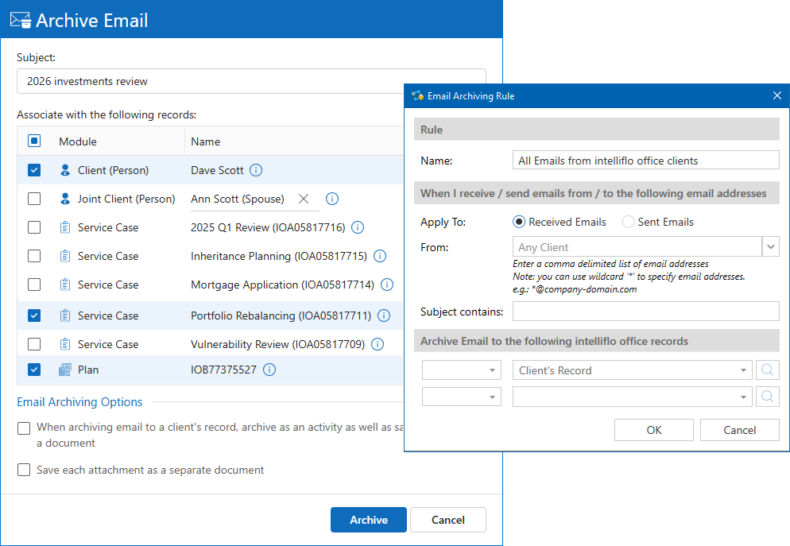Click info icon for 2025 Q1 Review
The height and width of the screenshot is (546, 790).
click(x=357, y=228)
